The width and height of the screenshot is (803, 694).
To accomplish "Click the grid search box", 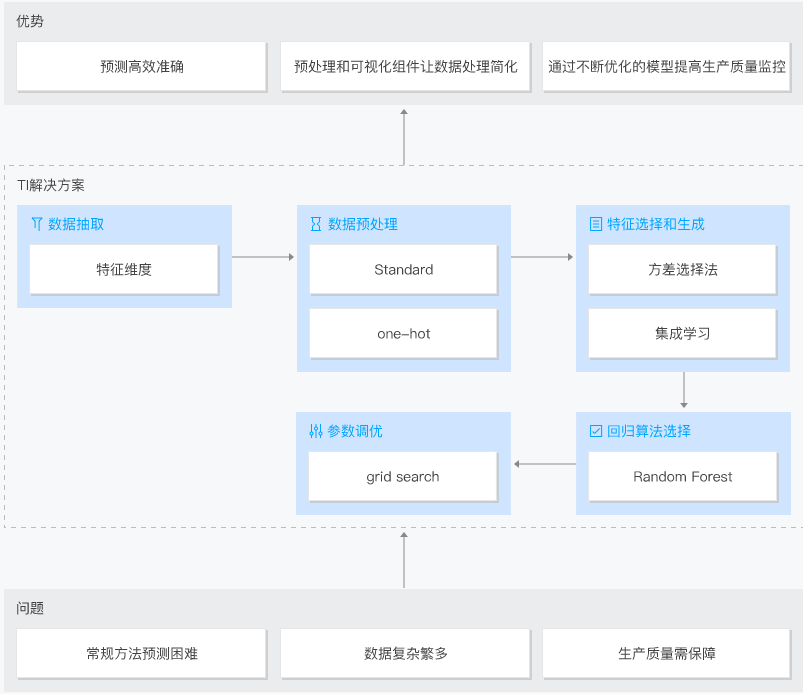I will (x=403, y=476).
